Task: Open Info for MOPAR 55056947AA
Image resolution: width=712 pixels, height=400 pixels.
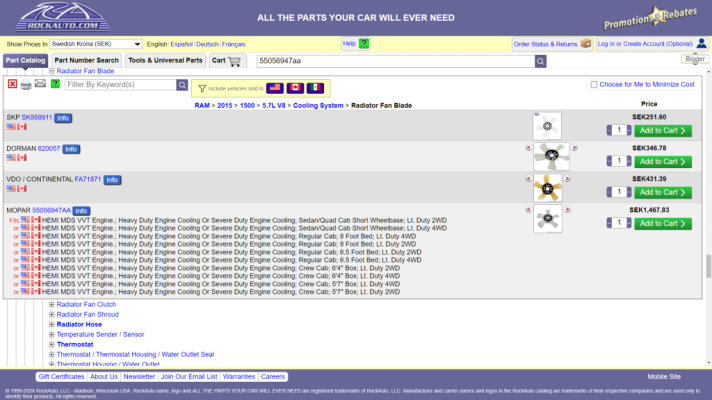Action: [x=81, y=211]
